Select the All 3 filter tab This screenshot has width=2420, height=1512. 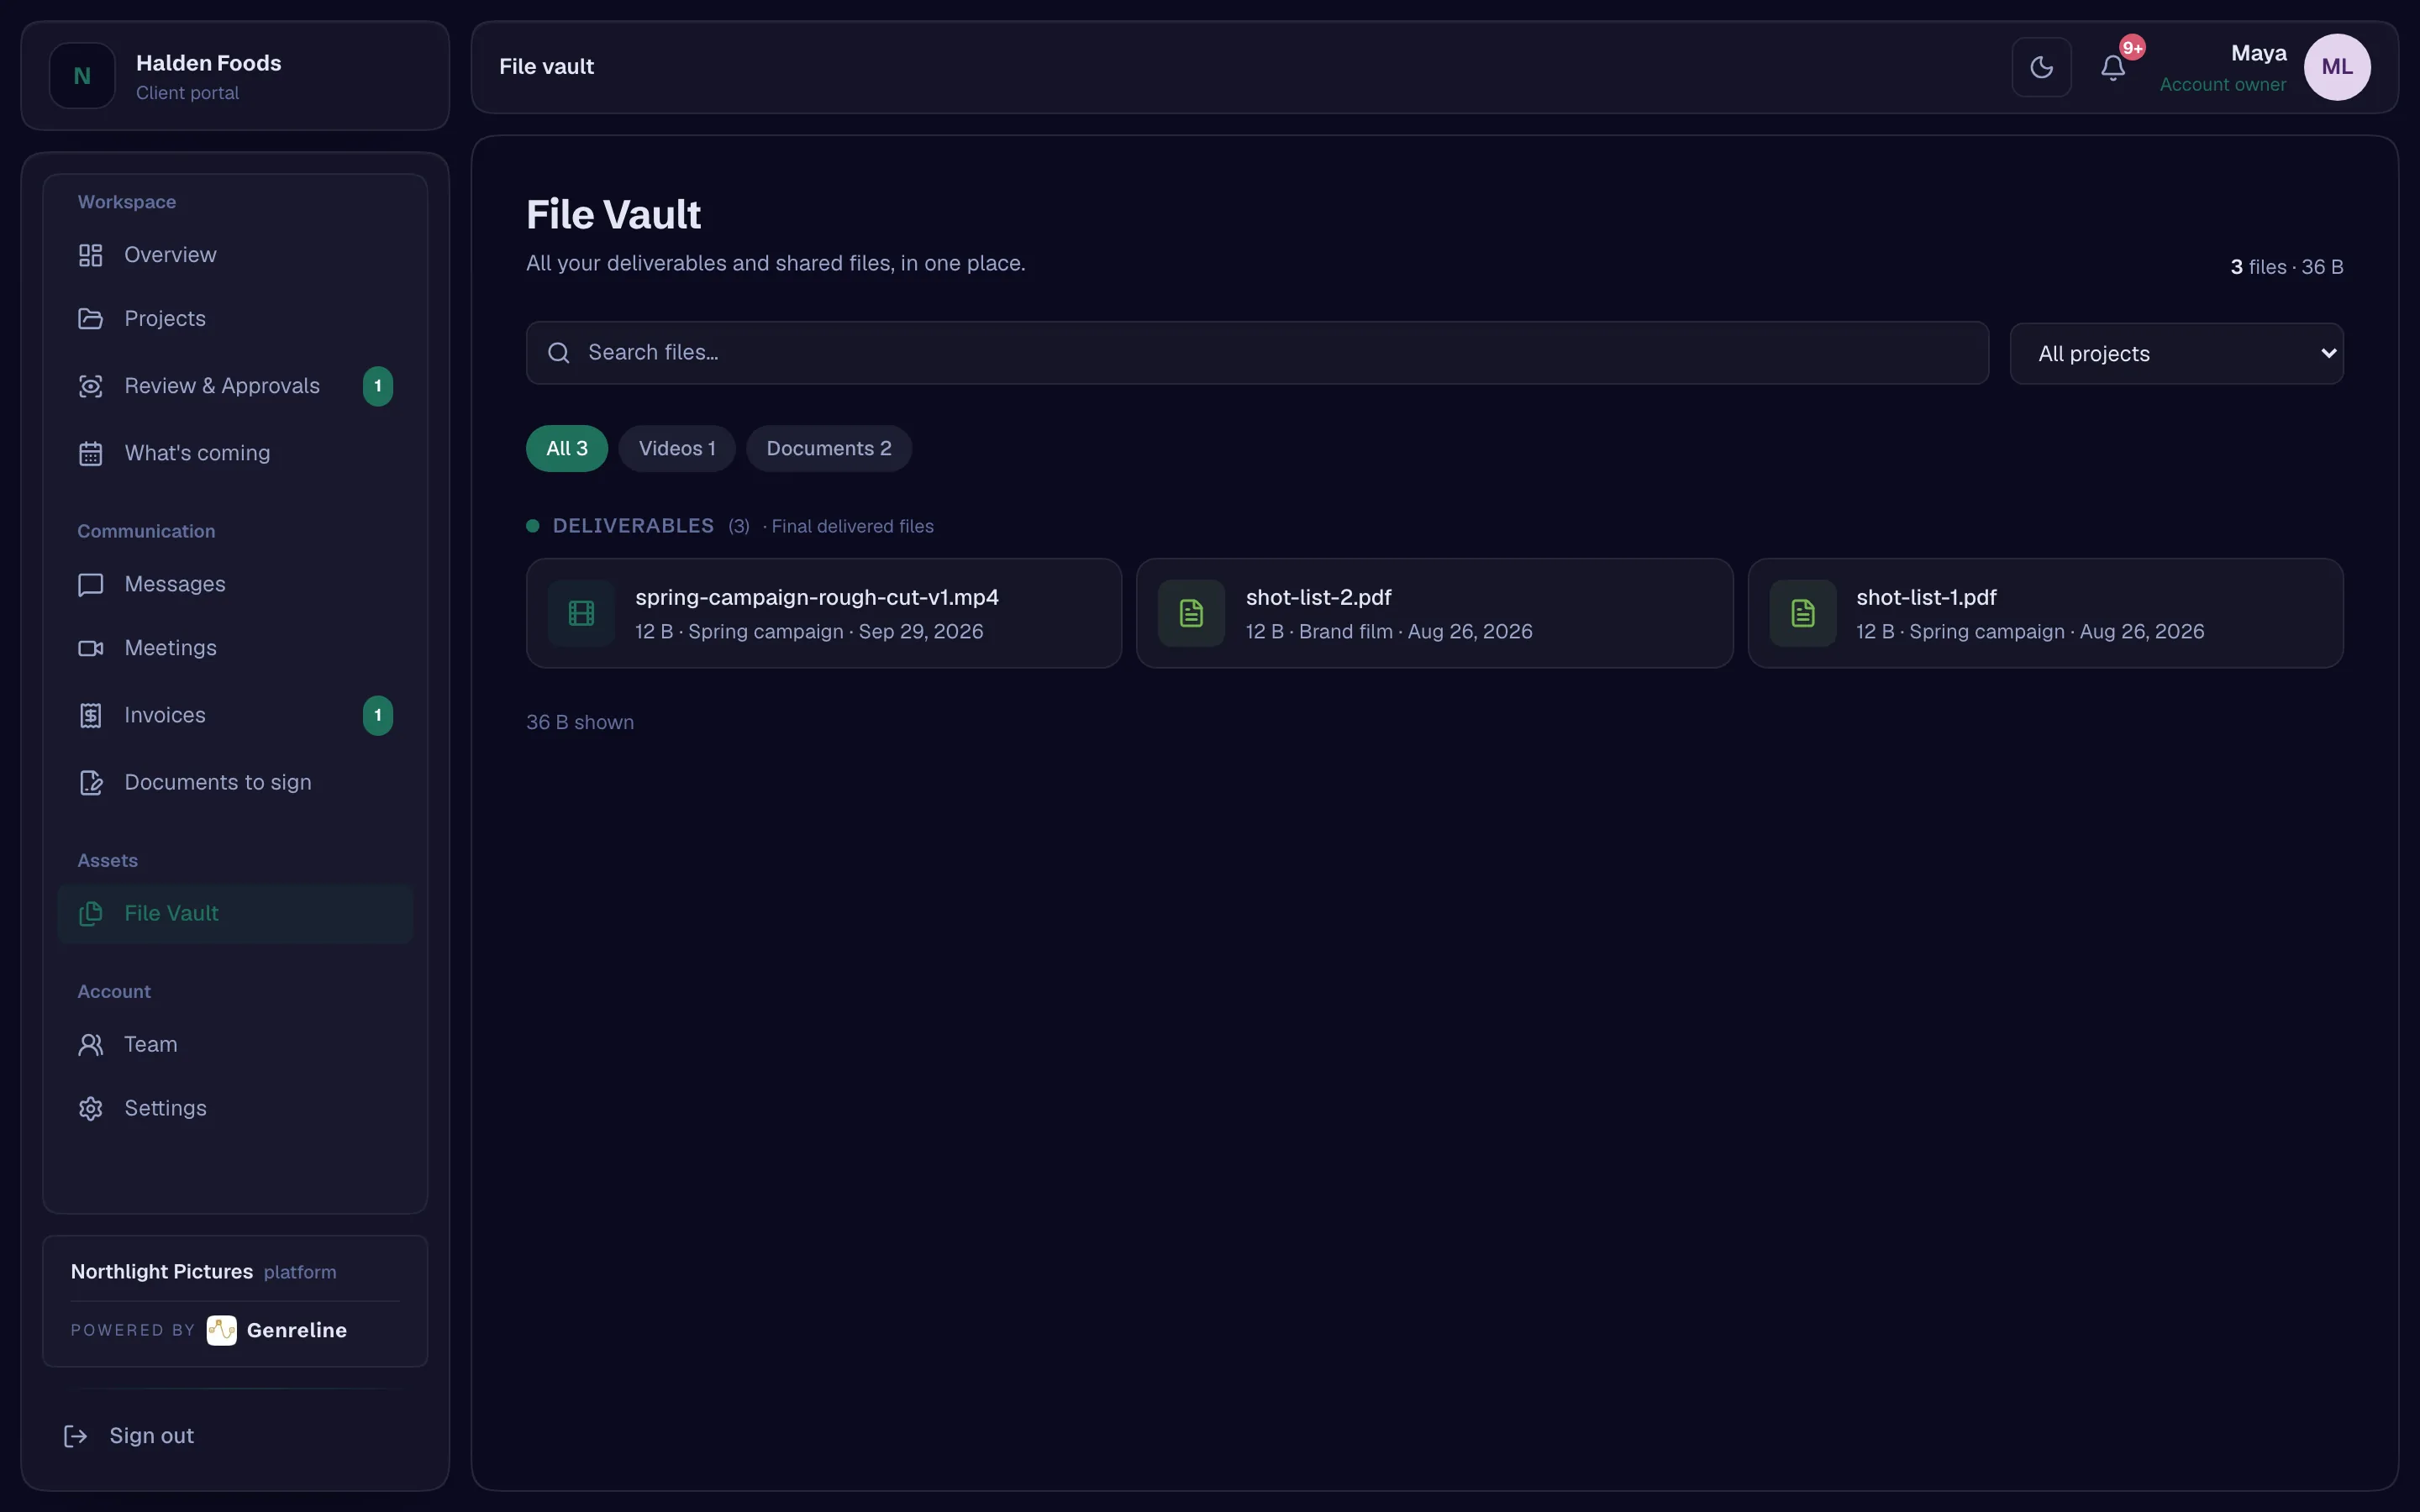pos(567,449)
